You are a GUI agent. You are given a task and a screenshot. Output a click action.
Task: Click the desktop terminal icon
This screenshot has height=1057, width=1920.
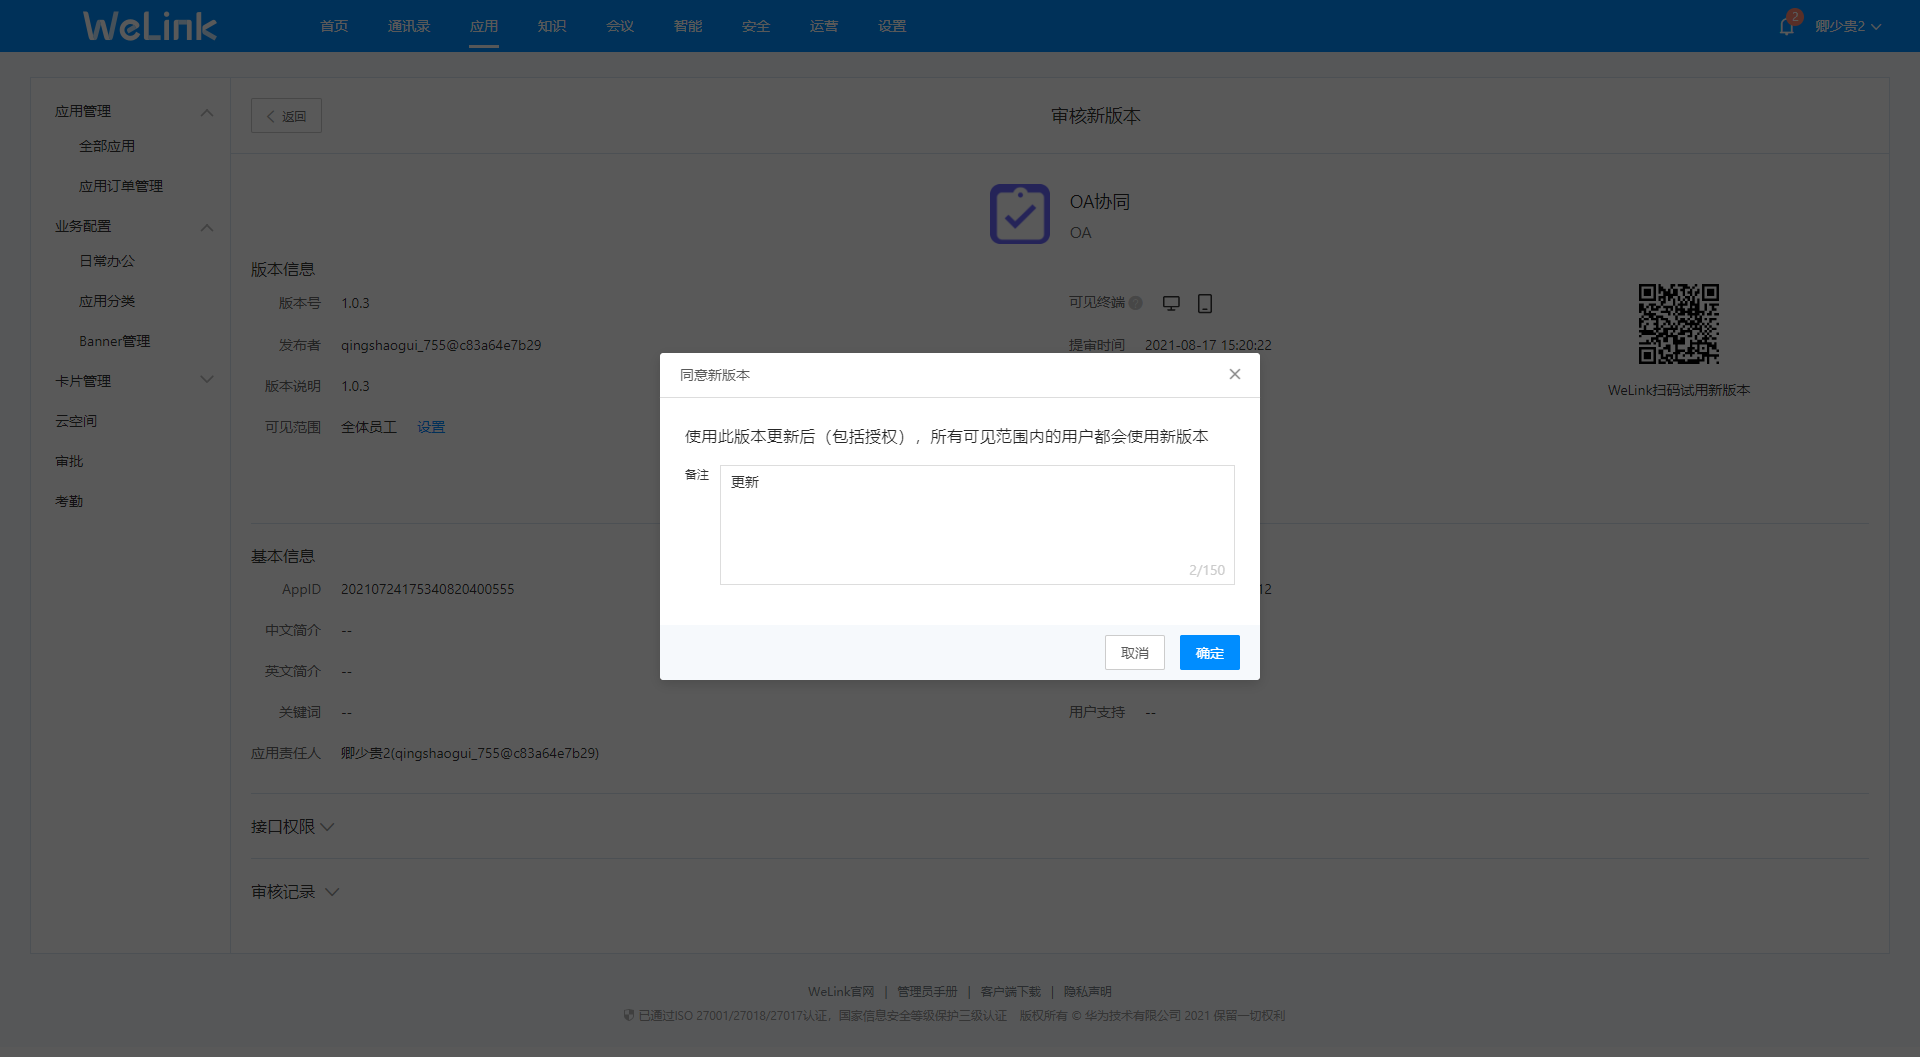(1171, 303)
